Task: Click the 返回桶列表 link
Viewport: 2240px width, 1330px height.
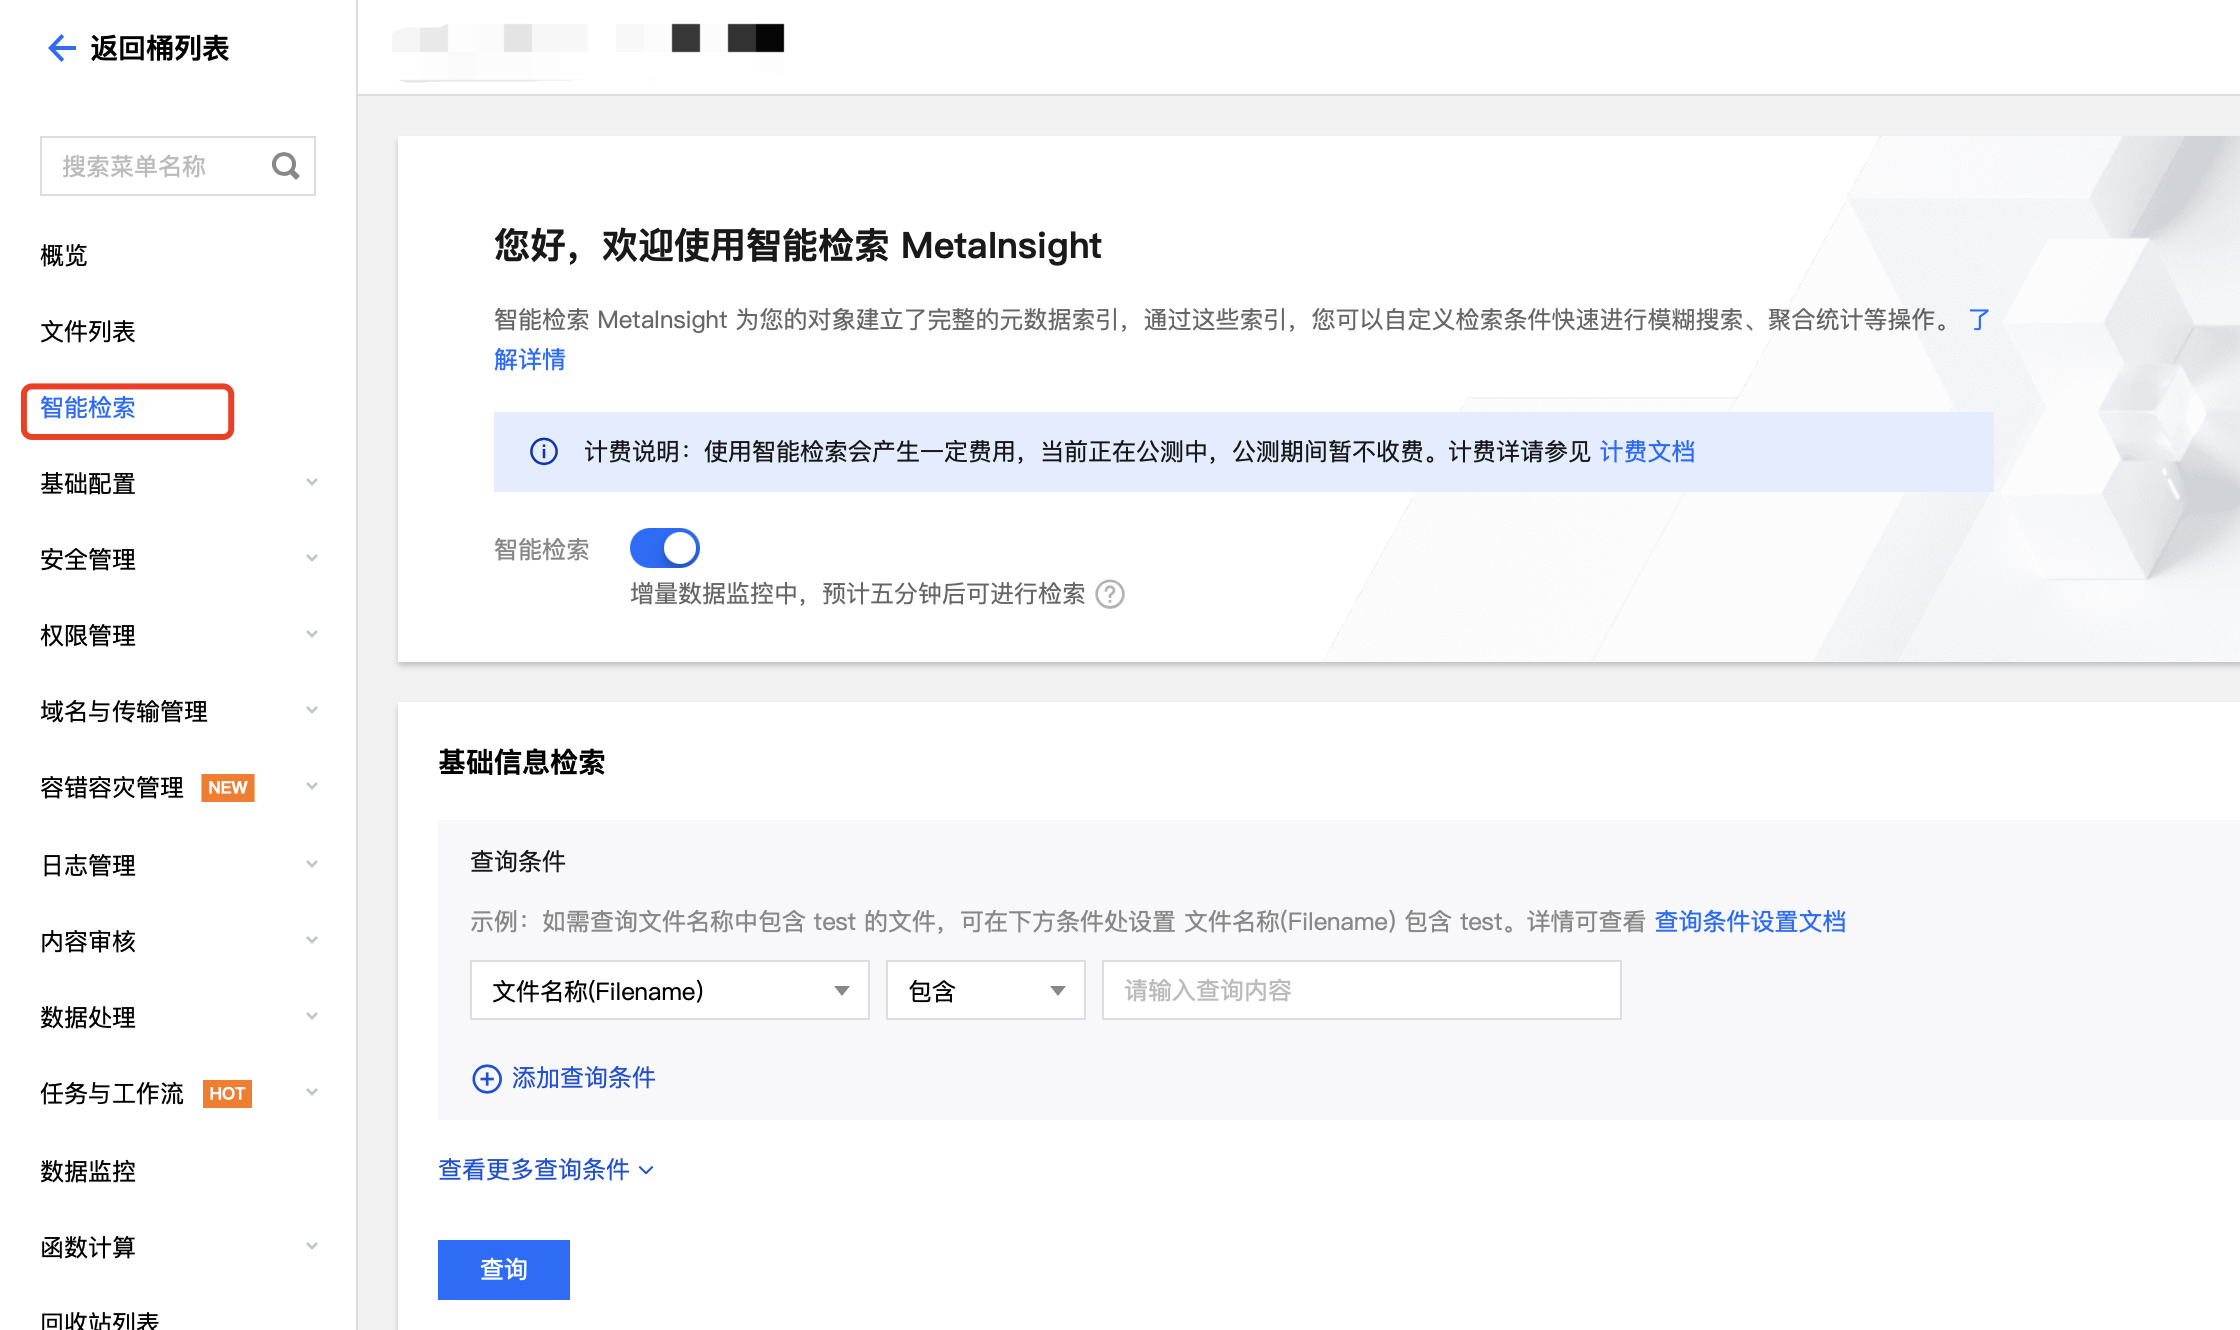Action: pyautogui.click(x=160, y=48)
